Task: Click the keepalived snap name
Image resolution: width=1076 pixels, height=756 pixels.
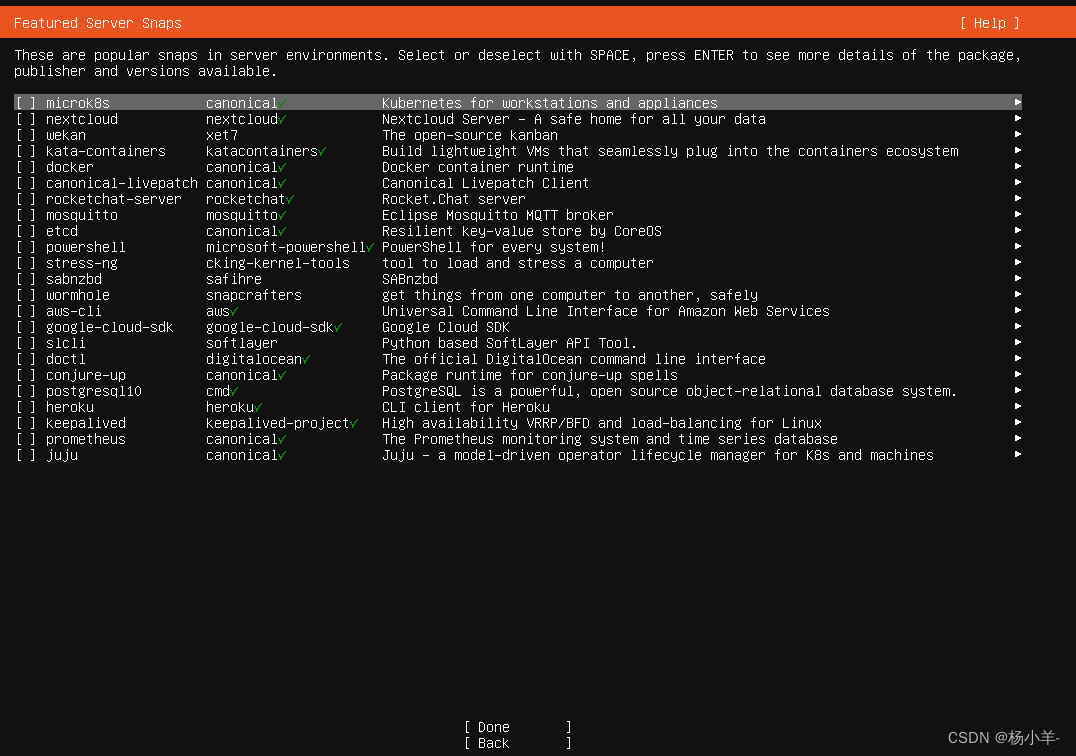Action: [x=86, y=424]
